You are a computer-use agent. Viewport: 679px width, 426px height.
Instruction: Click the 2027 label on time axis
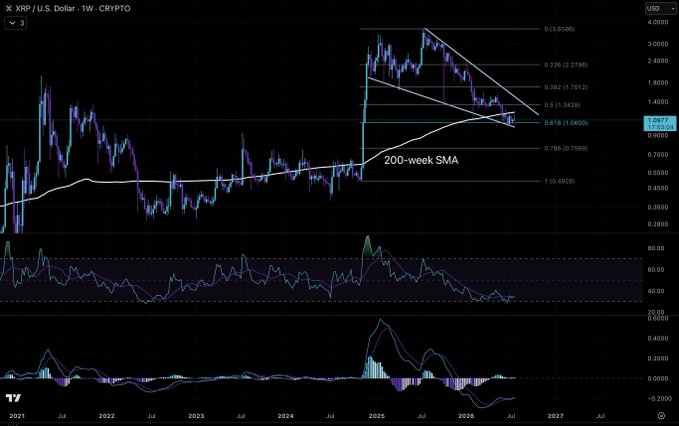556,416
